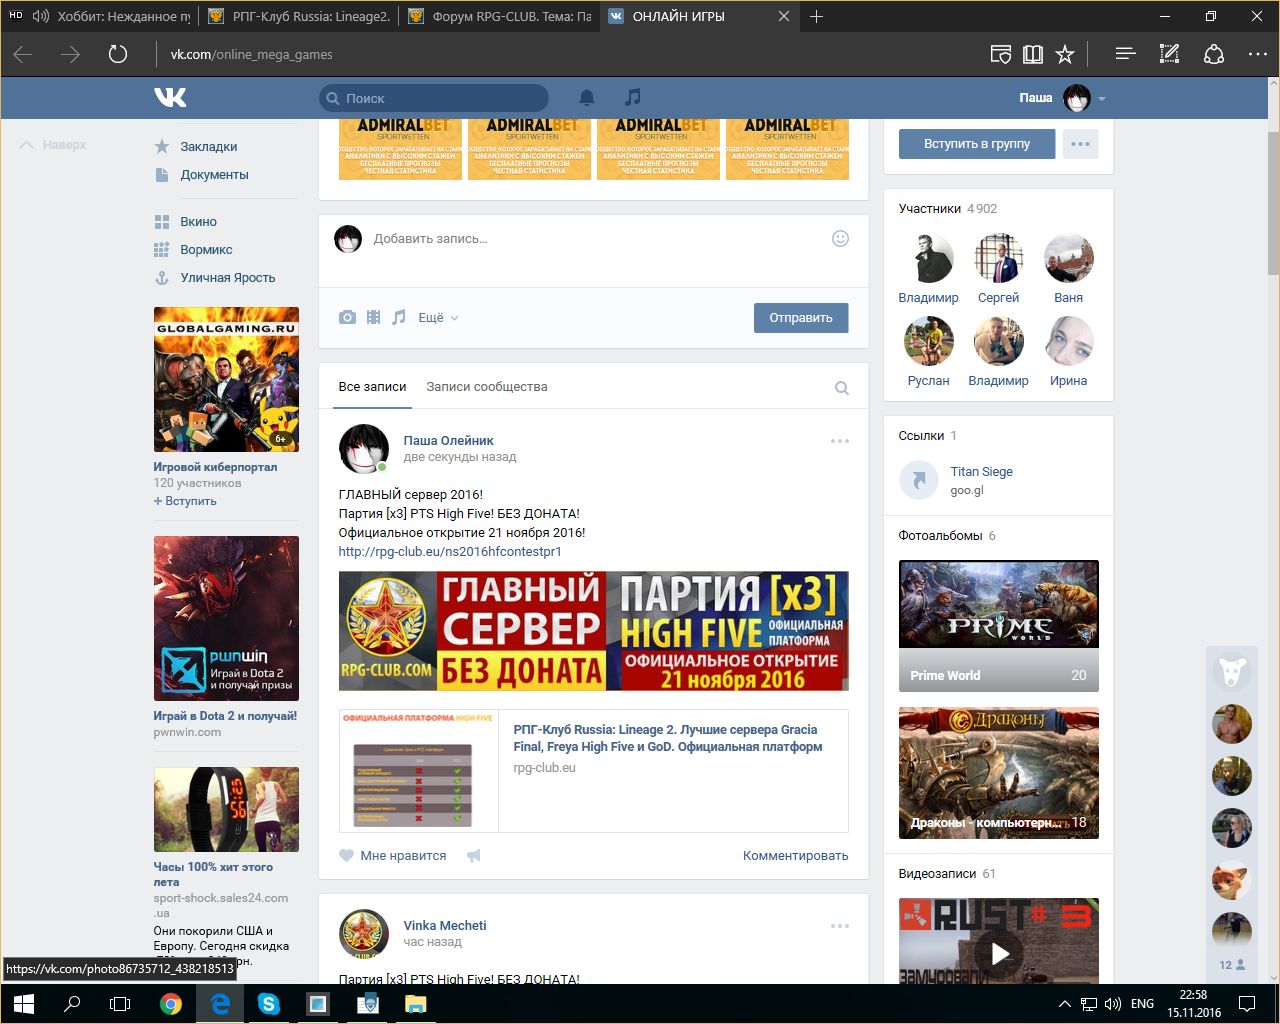Screen dimensions: 1280x1024
Task: Open emoji picker smiley icon
Action: click(840, 238)
